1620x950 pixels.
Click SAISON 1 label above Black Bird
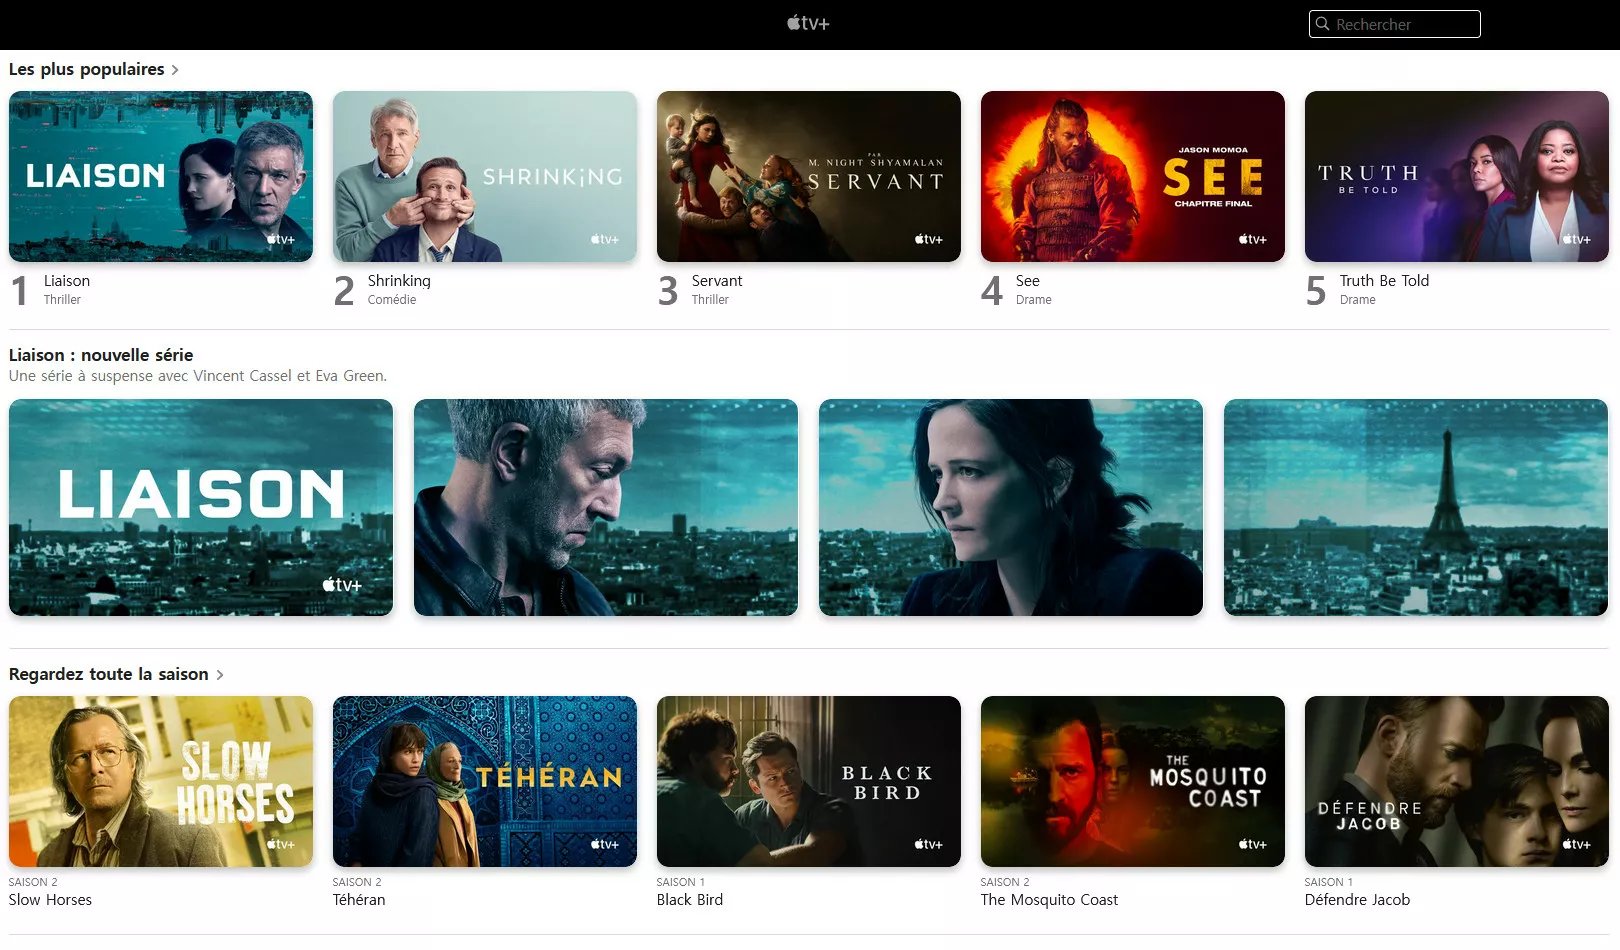pos(681,882)
